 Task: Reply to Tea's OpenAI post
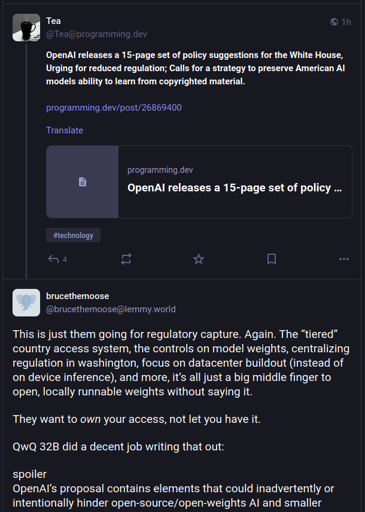pos(53,259)
